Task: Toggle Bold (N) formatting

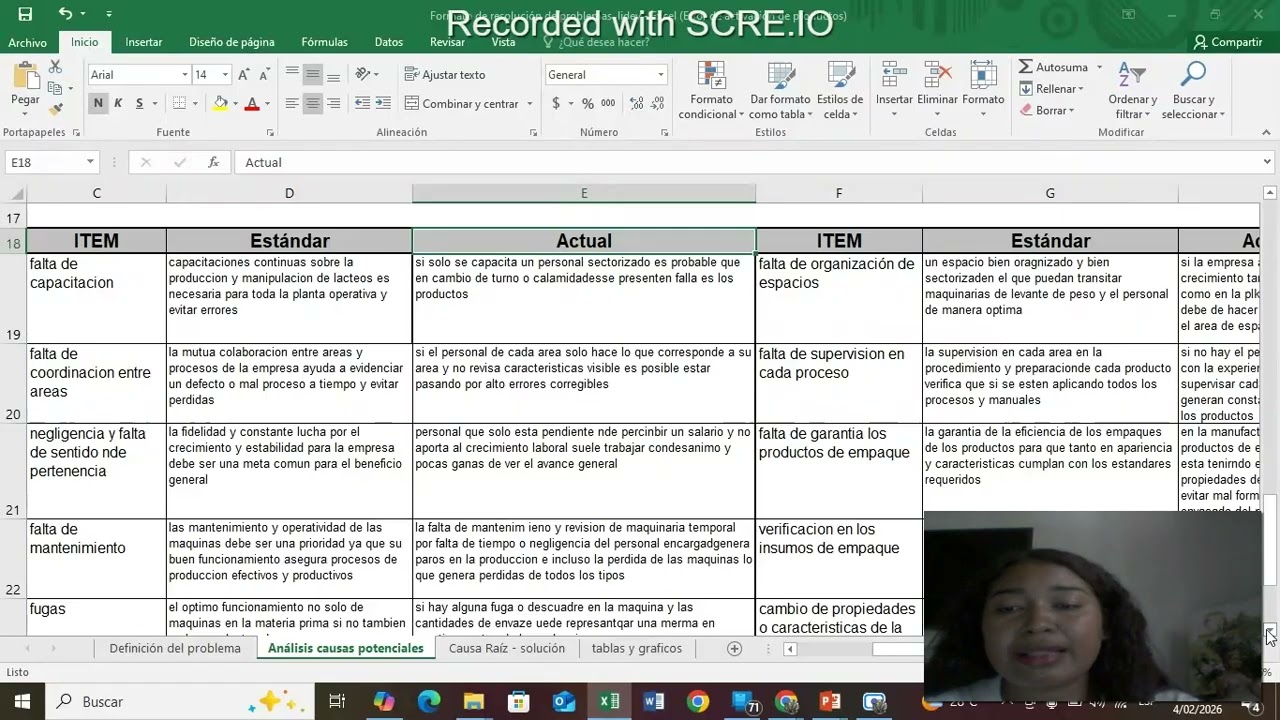Action: [x=98, y=103]
